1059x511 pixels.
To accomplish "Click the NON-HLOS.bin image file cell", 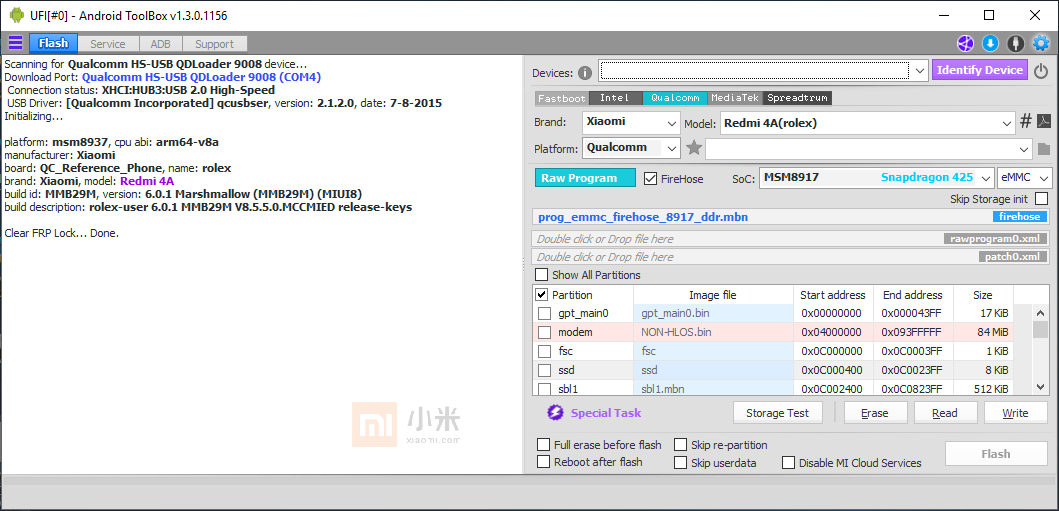I will point(713,332).
